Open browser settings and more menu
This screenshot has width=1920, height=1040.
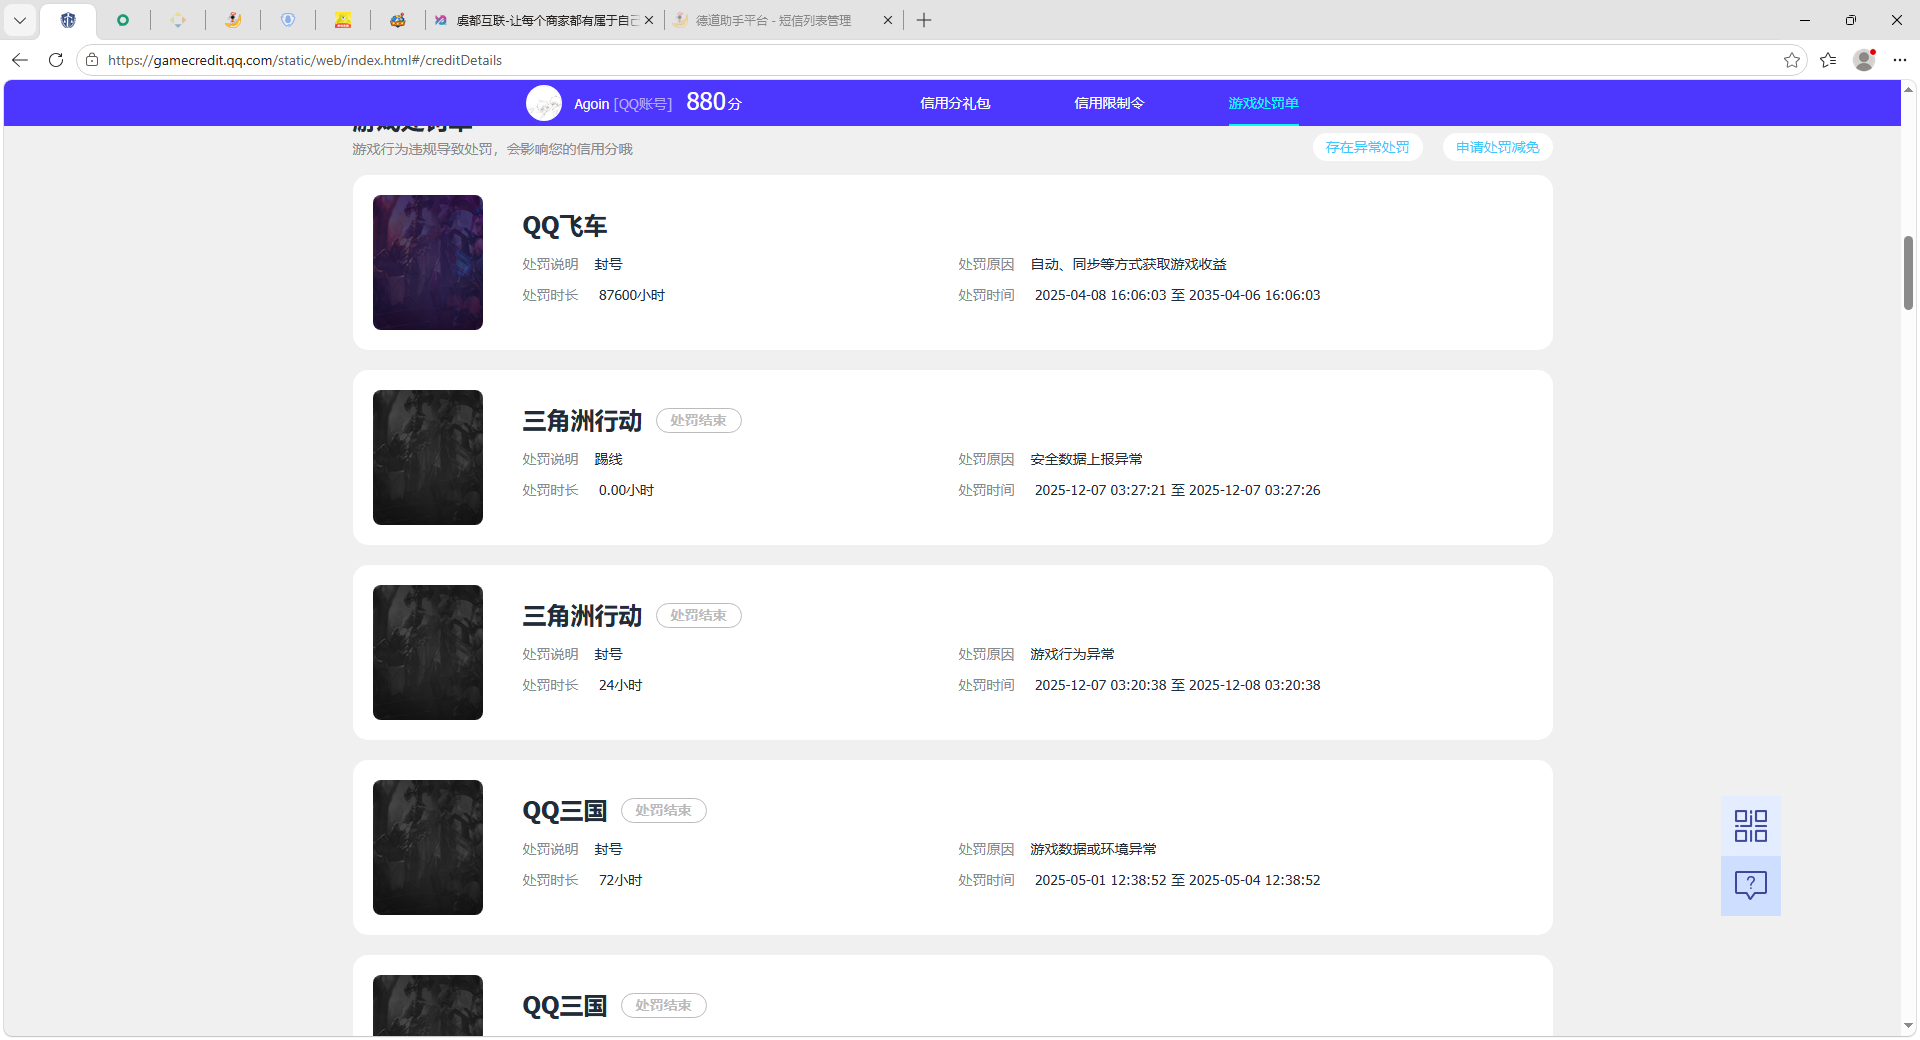pyautogui.click(x=1900, y=60)
